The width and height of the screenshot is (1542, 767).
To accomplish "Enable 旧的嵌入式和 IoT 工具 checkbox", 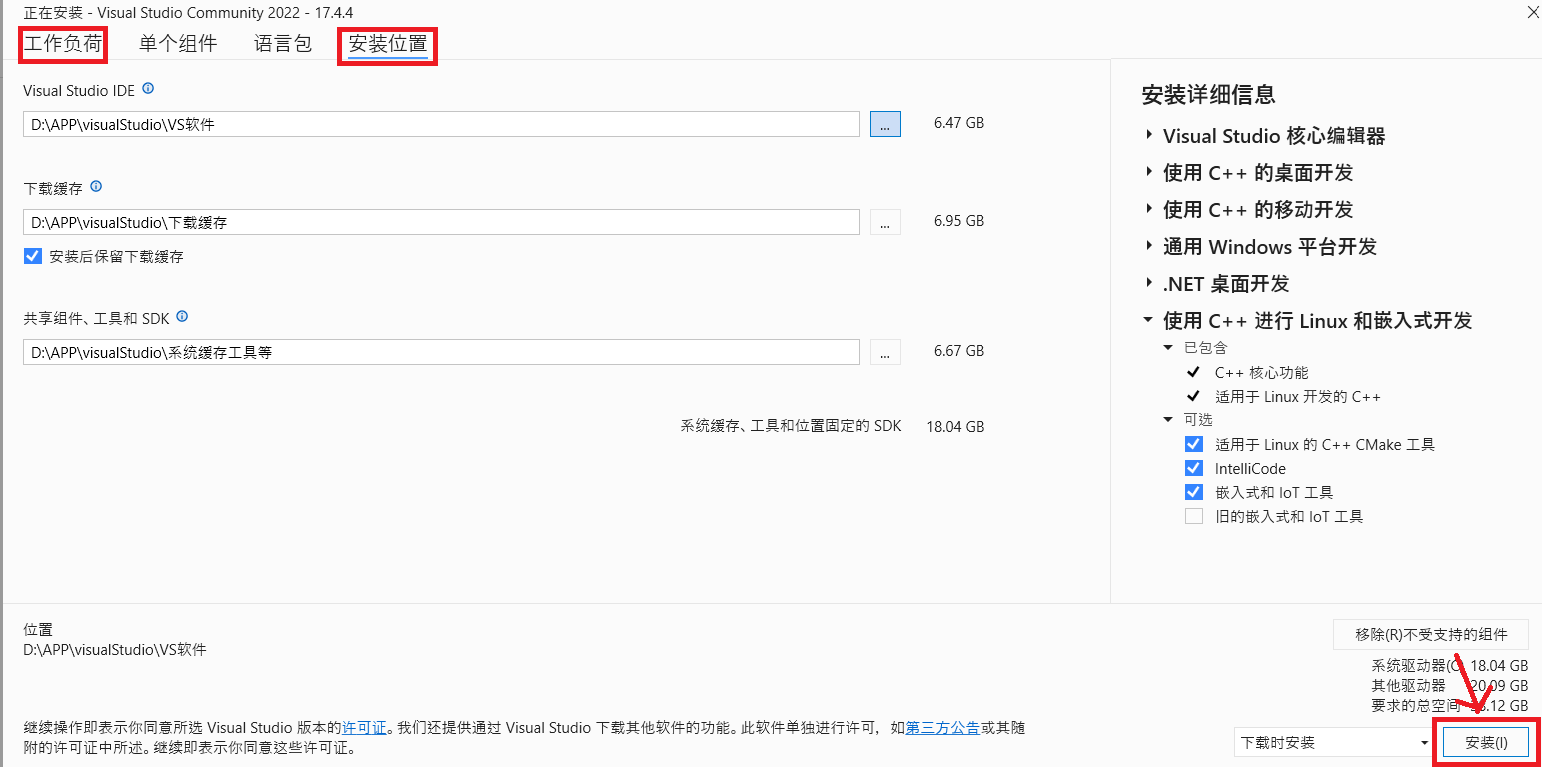I will tap(1194, 516).
